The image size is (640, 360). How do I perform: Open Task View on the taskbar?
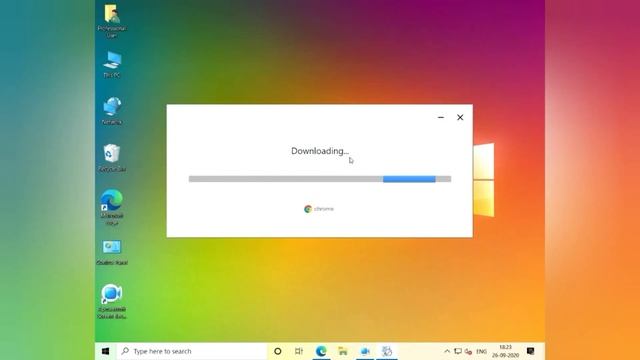[x=299, y=351]
